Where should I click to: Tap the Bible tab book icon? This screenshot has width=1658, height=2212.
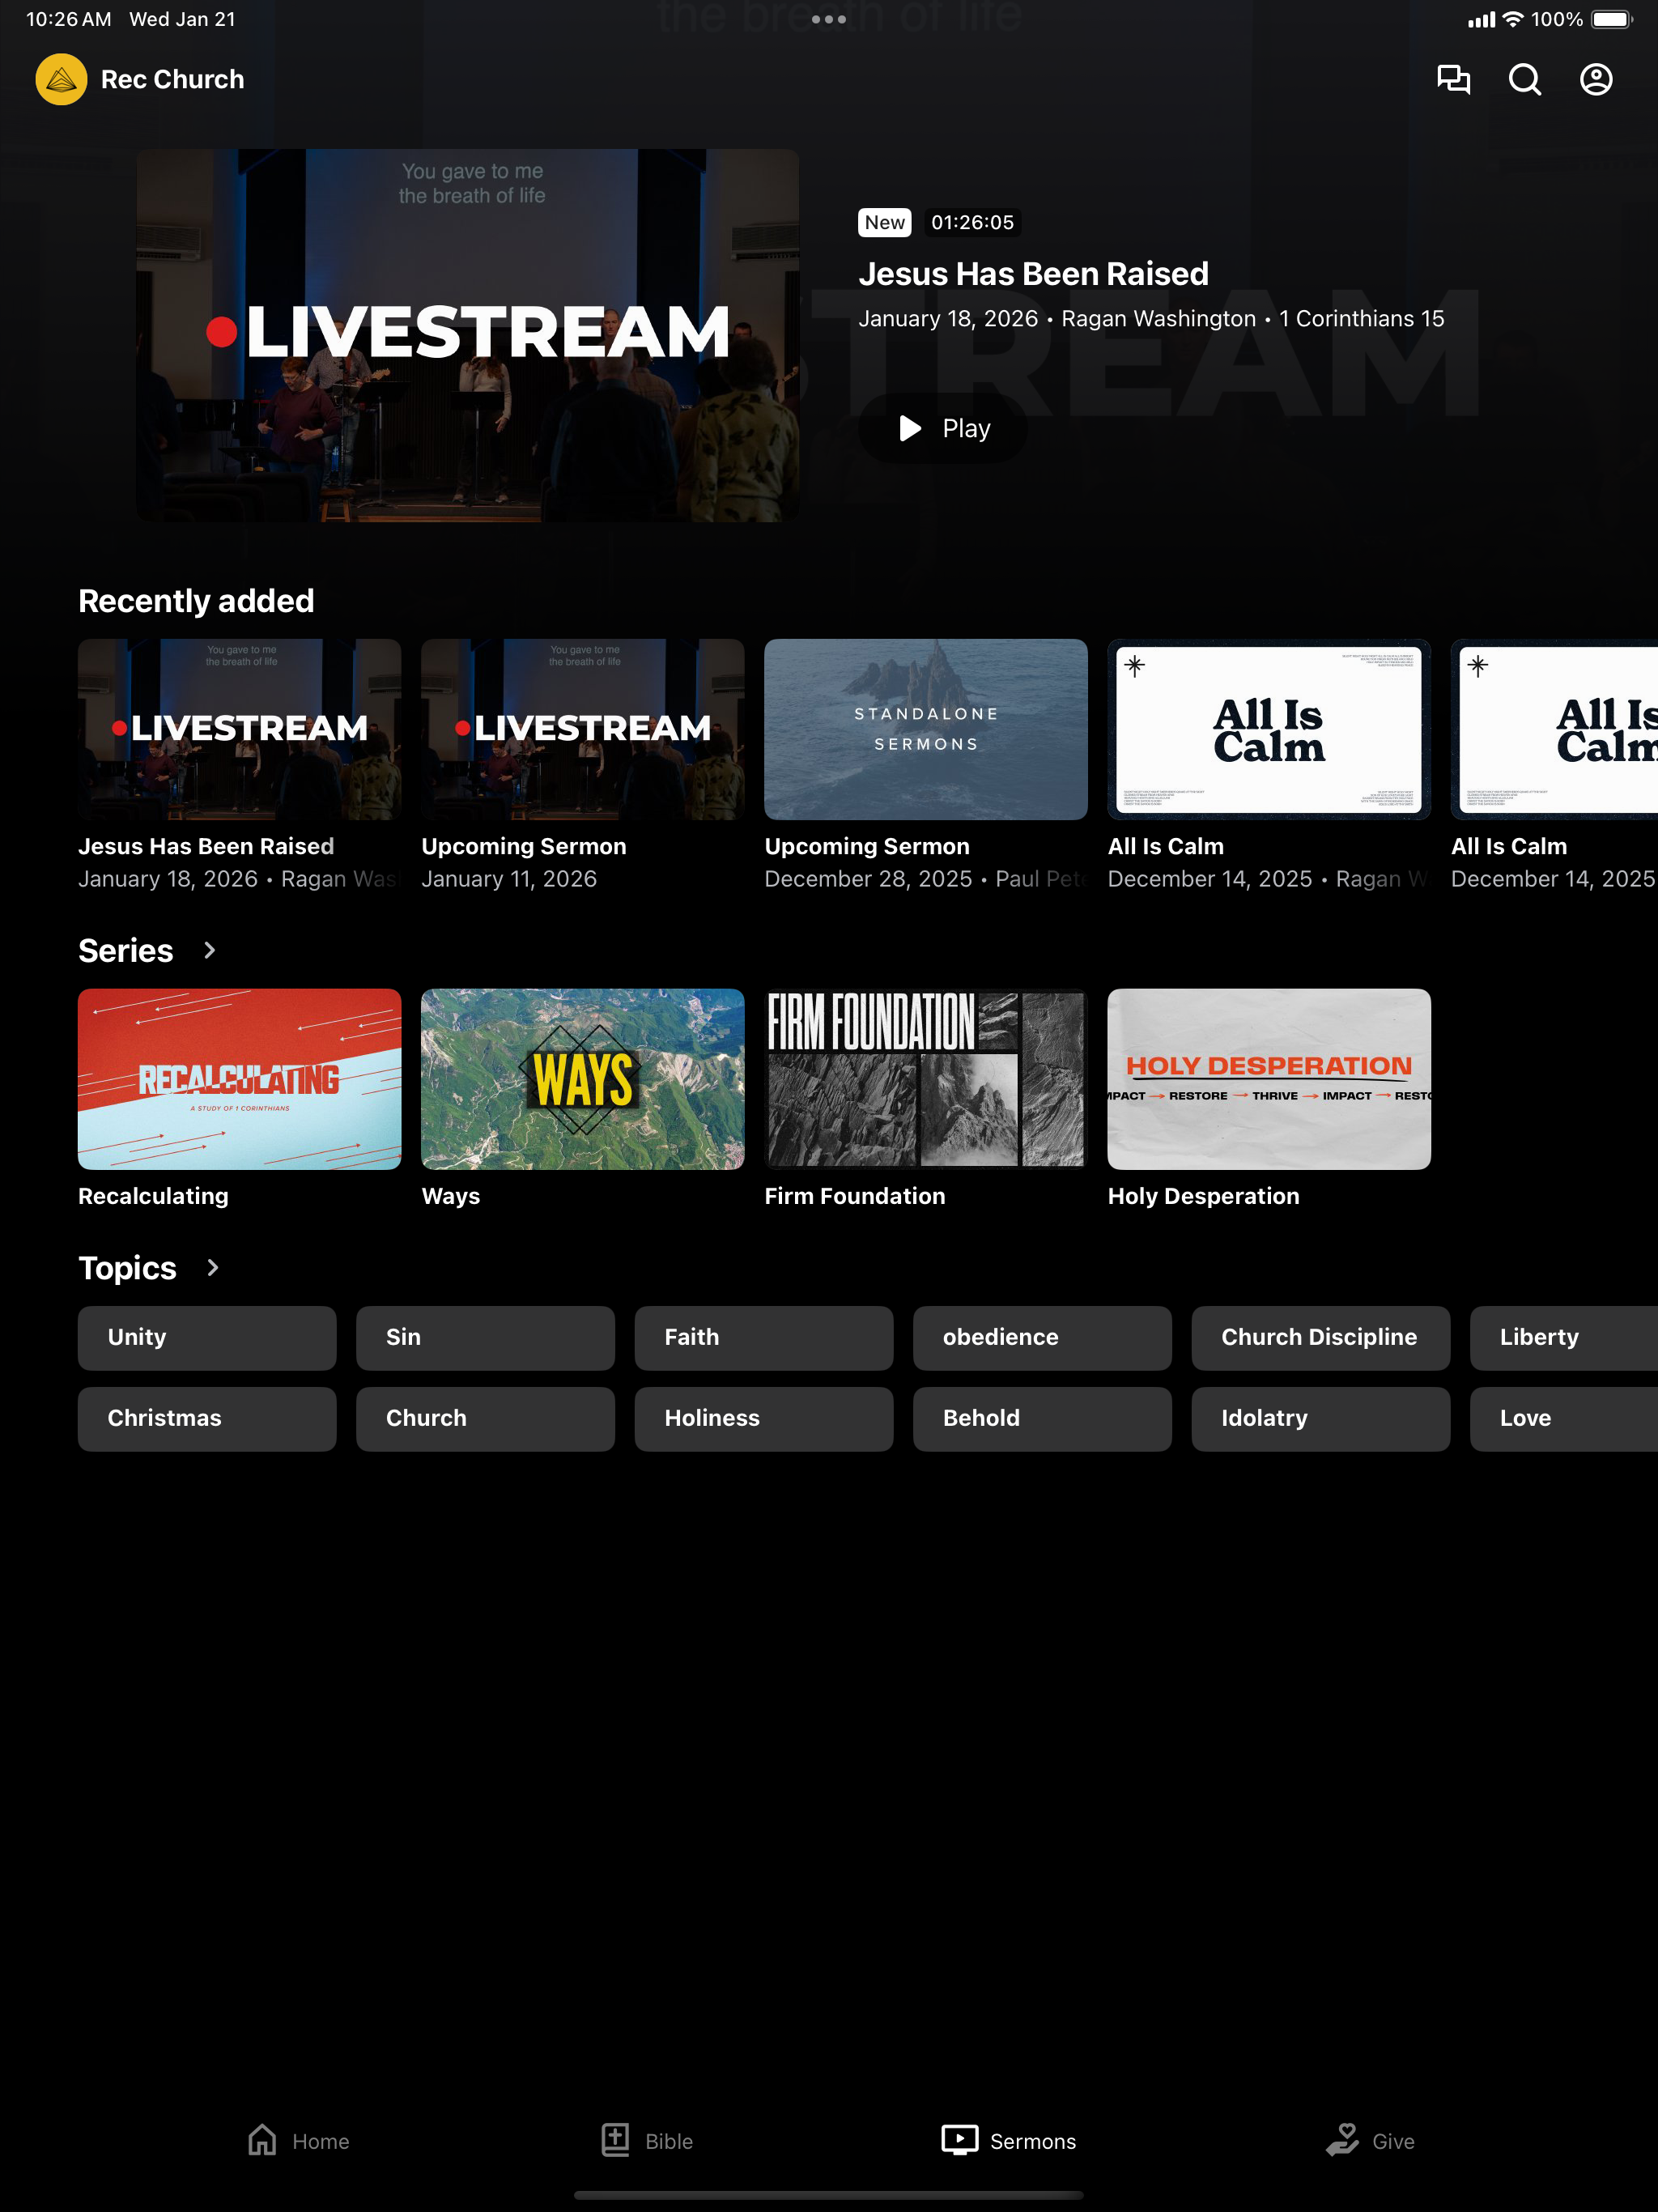(615, 2140)
